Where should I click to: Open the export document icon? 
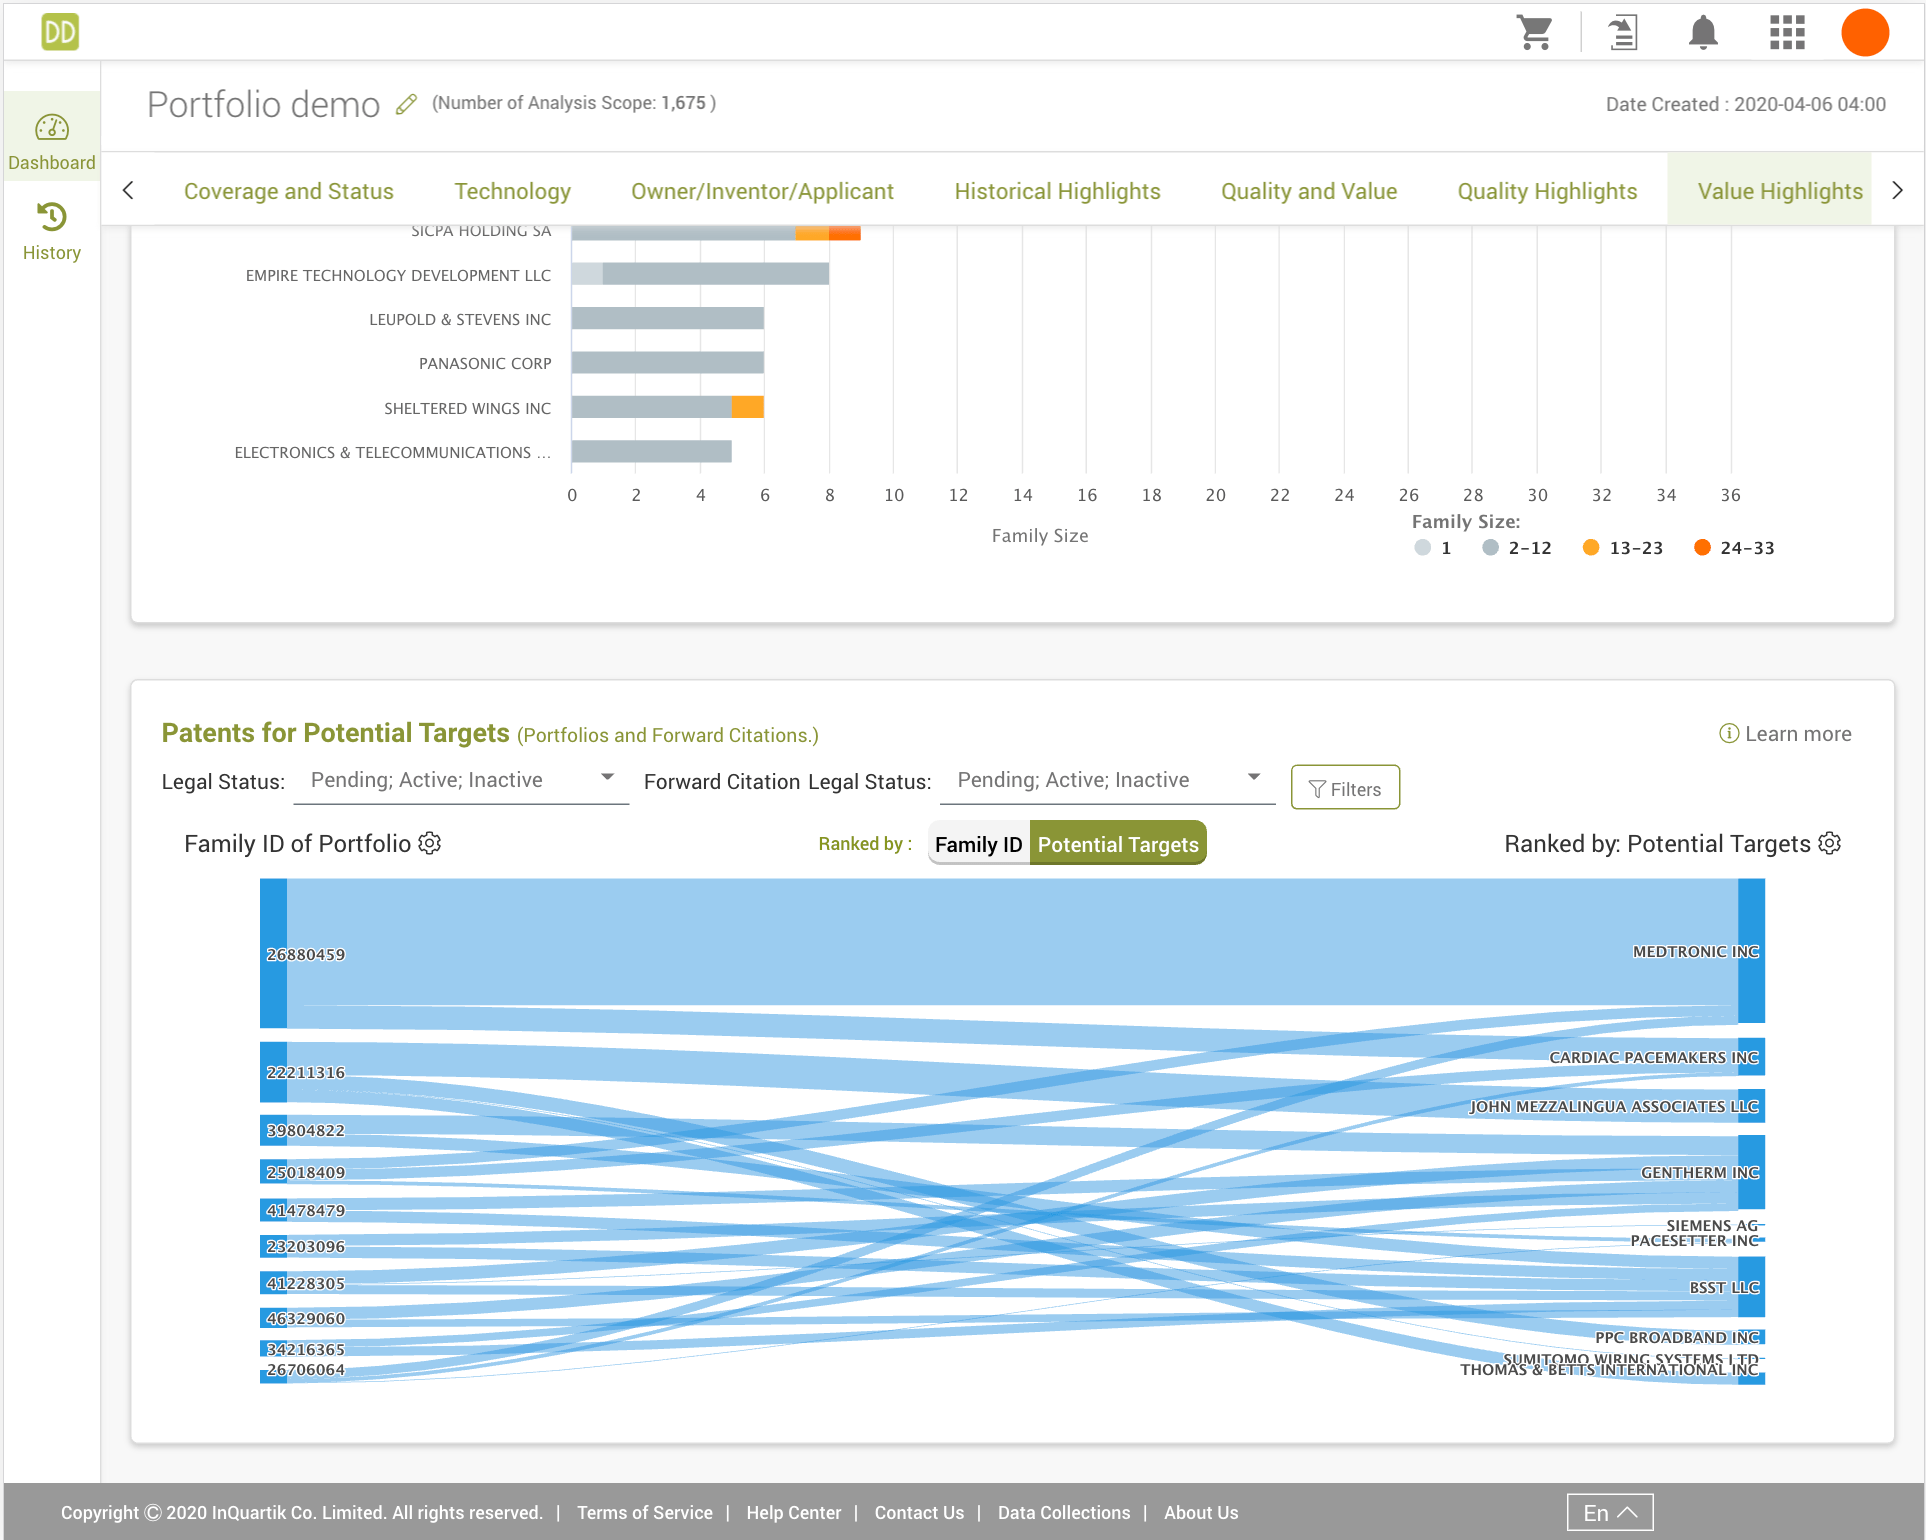click(1623, 32)
